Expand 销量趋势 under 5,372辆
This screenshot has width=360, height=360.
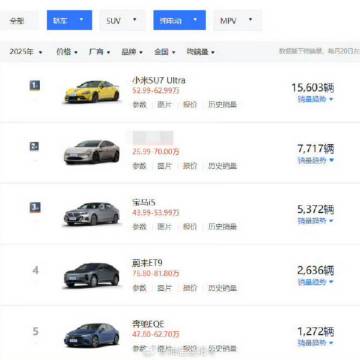(x=316, y=221)
